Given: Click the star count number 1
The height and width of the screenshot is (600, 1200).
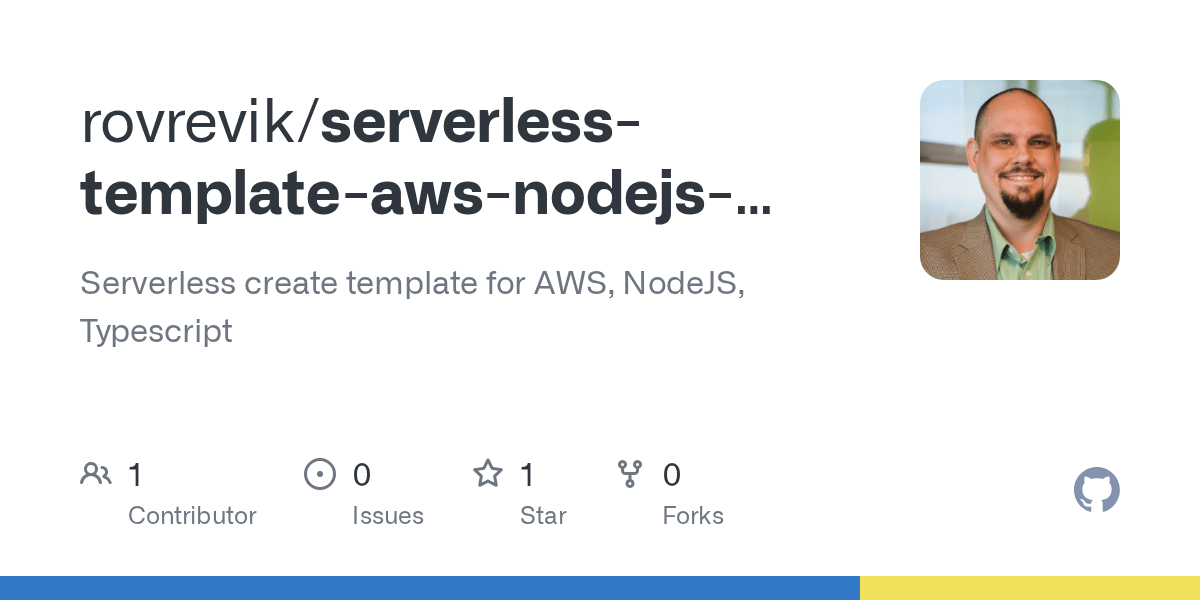Looking at the screenshot, I should coord(528,475).
